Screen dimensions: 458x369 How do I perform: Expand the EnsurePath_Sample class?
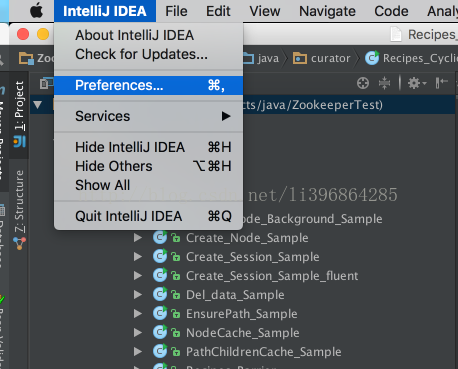(138, 314)
